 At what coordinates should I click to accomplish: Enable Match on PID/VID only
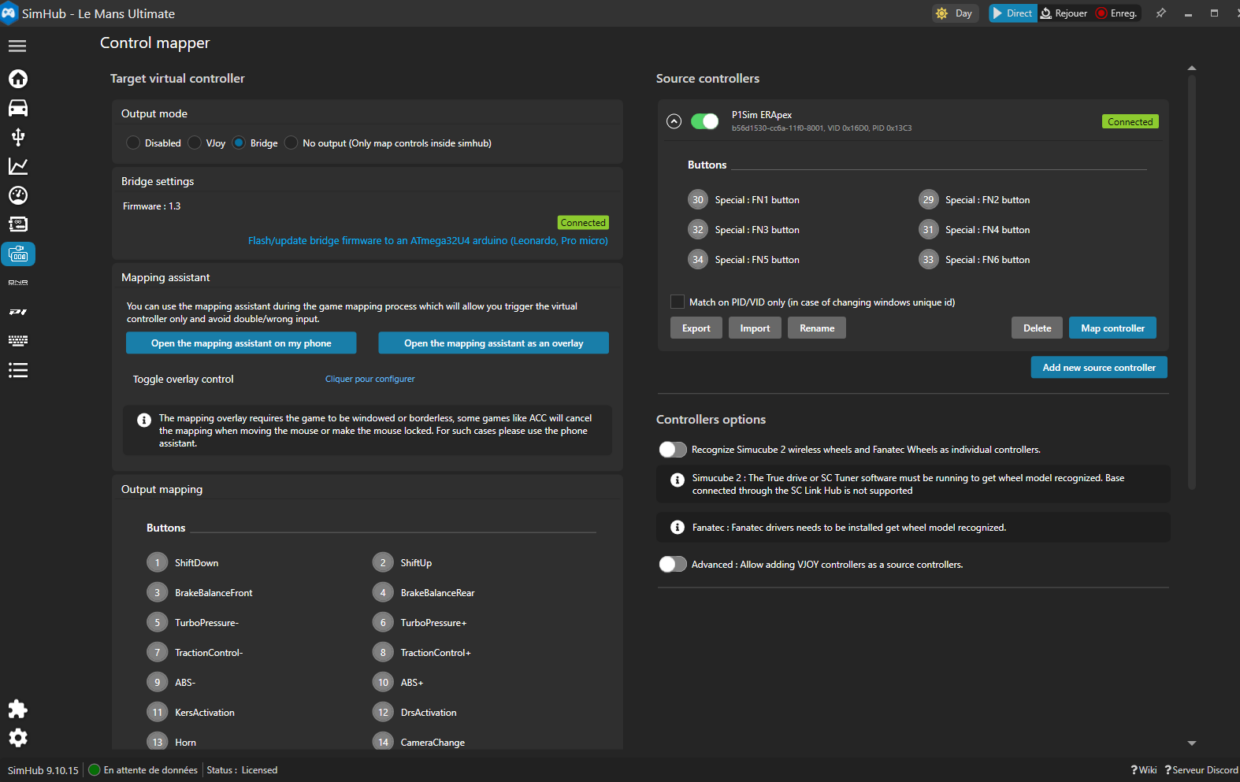tap(676, 301)
